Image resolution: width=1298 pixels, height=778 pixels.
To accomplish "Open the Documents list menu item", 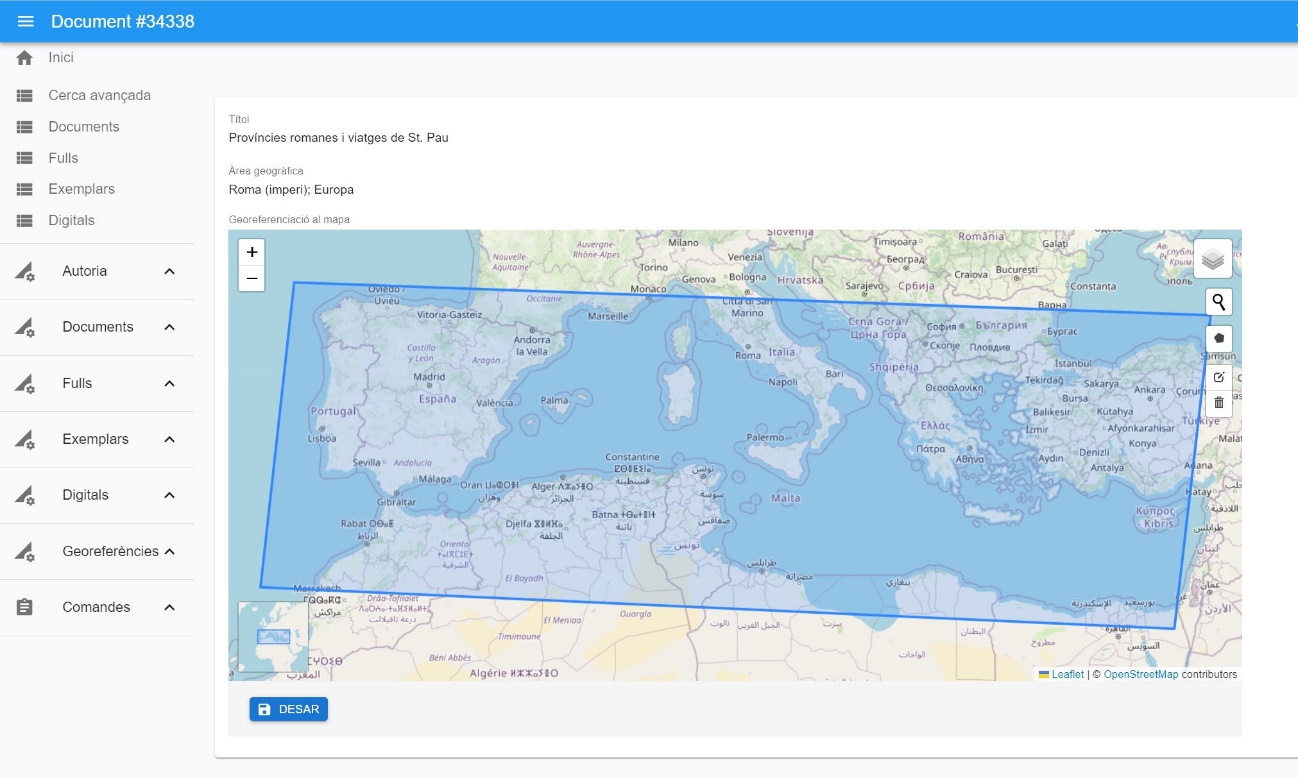I will tap(84, 127).
